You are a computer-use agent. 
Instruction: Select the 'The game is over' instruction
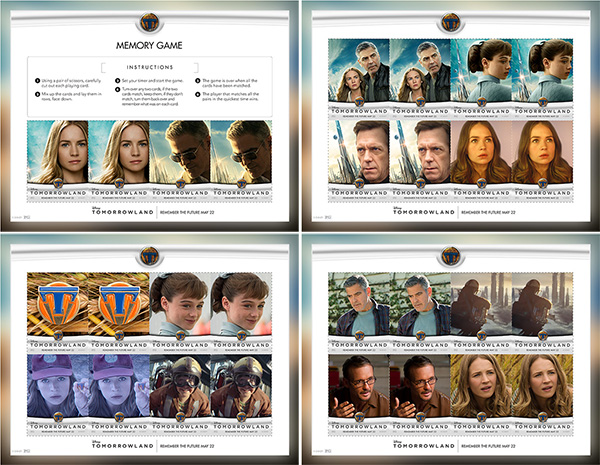pyautogui.click(x=230, y=83)
